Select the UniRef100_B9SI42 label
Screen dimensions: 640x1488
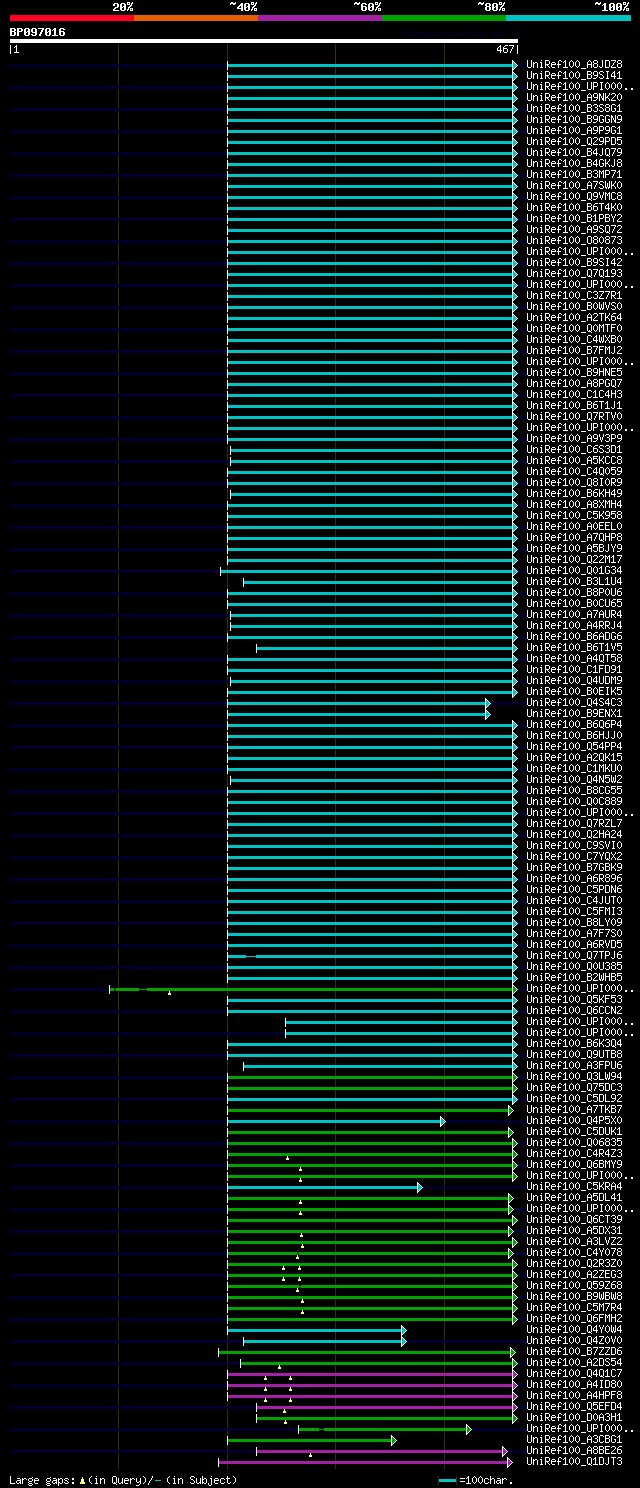tap(574, 262)
